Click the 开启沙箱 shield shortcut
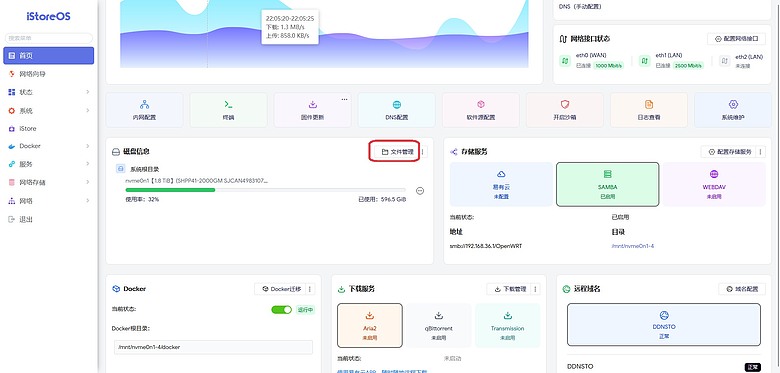Screen dimensions: 780x373 coord(565,110)
